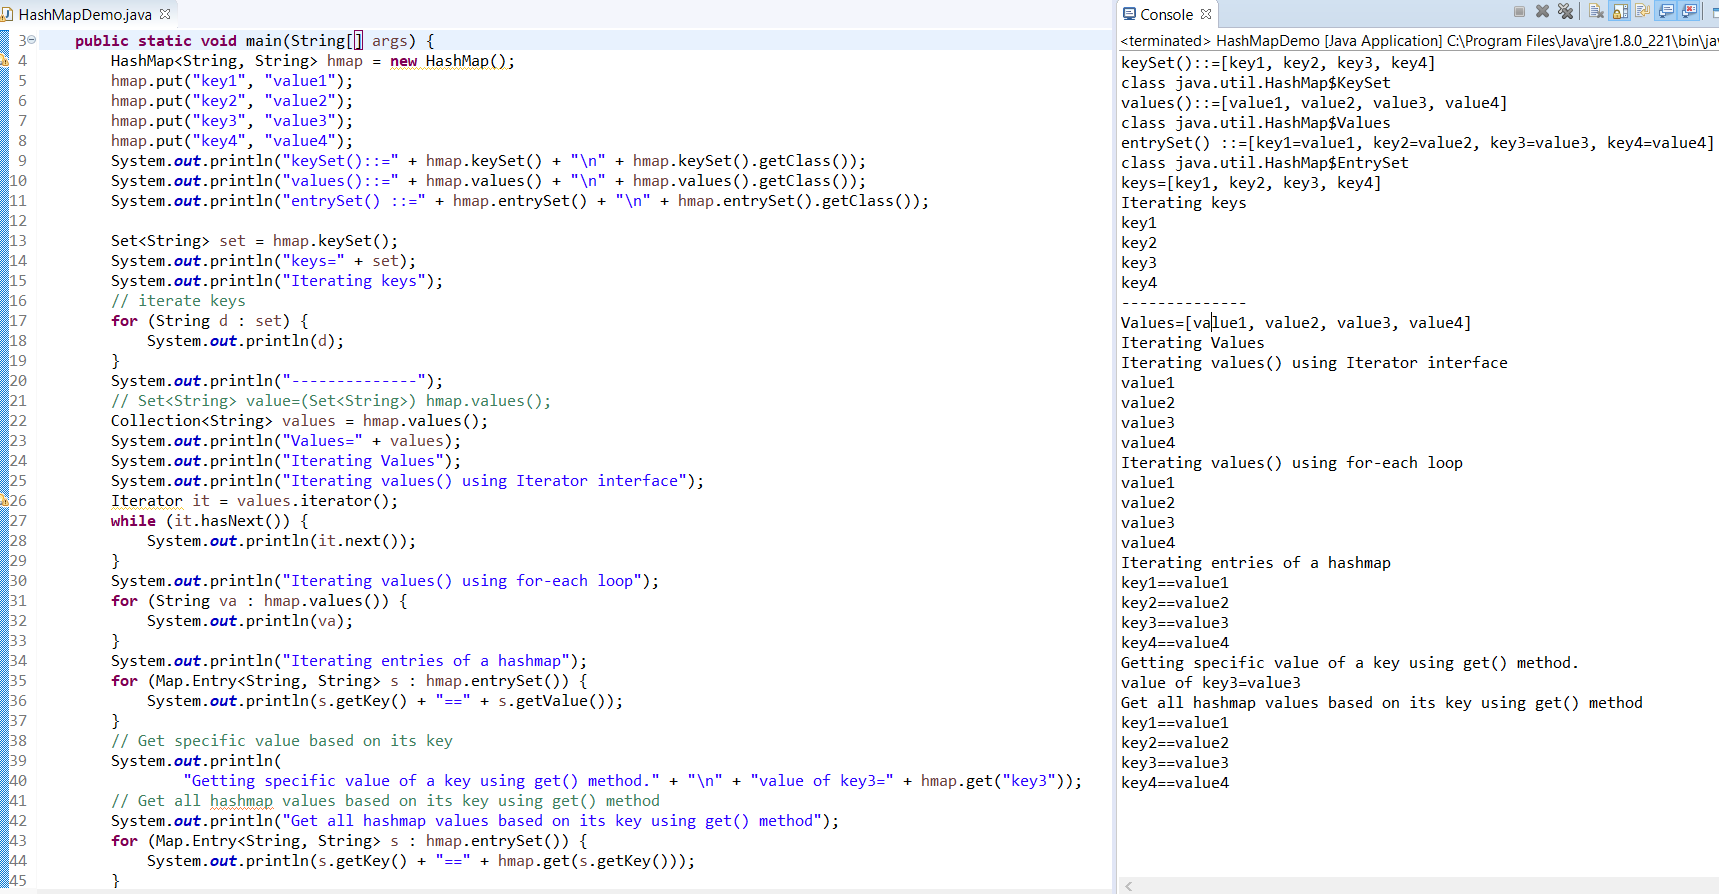Click 'Set<String> set = hmap.keySet();' line

[254, 240]
